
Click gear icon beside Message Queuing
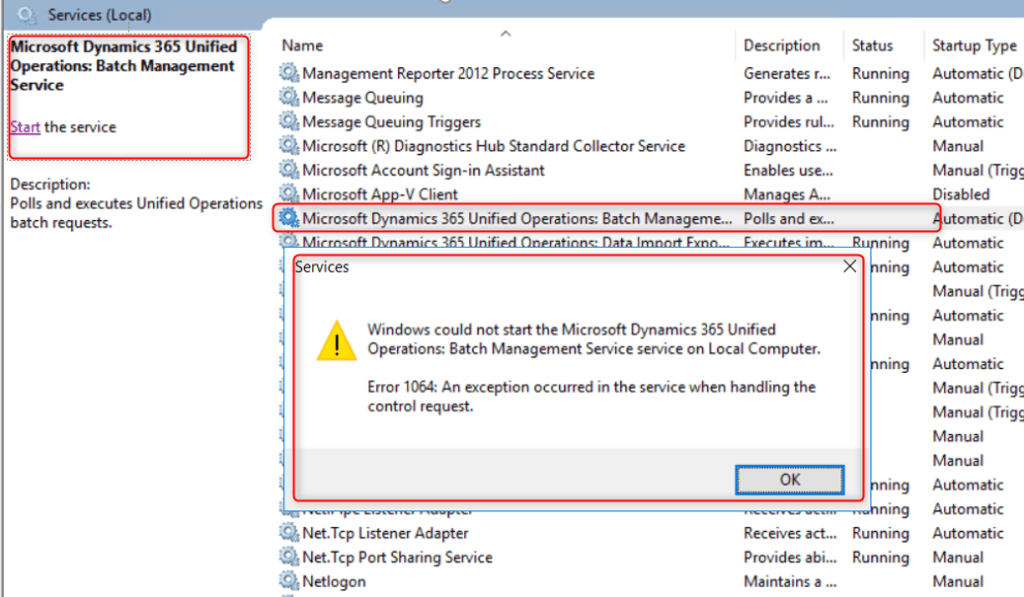click(x=289, y=97)
